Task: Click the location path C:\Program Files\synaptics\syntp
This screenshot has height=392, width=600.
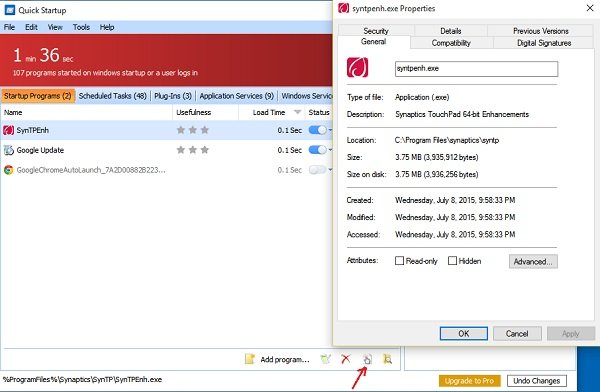Action: pos(447,140)
